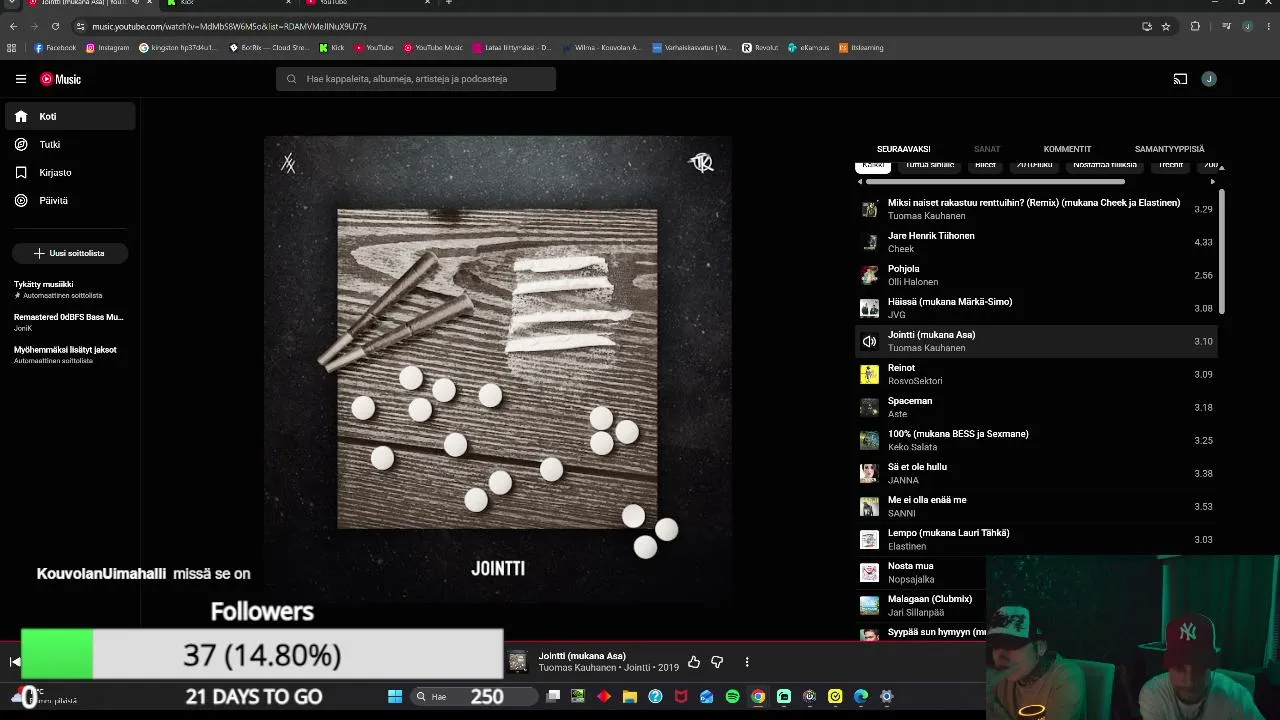Image resolution: width=1280 pixels, height=720 pixels.
Task: Play Jare Henrik Tiihonen by Cheek
Action: click(1036, 242)
